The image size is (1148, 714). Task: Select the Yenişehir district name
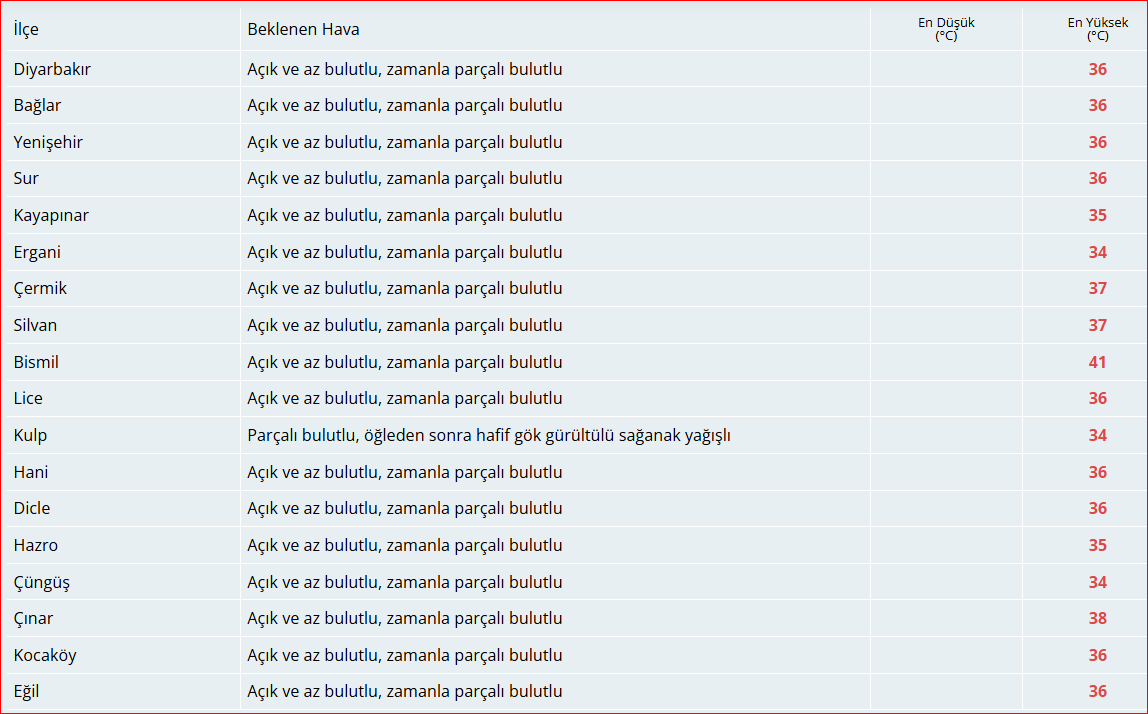click(48, 142)
